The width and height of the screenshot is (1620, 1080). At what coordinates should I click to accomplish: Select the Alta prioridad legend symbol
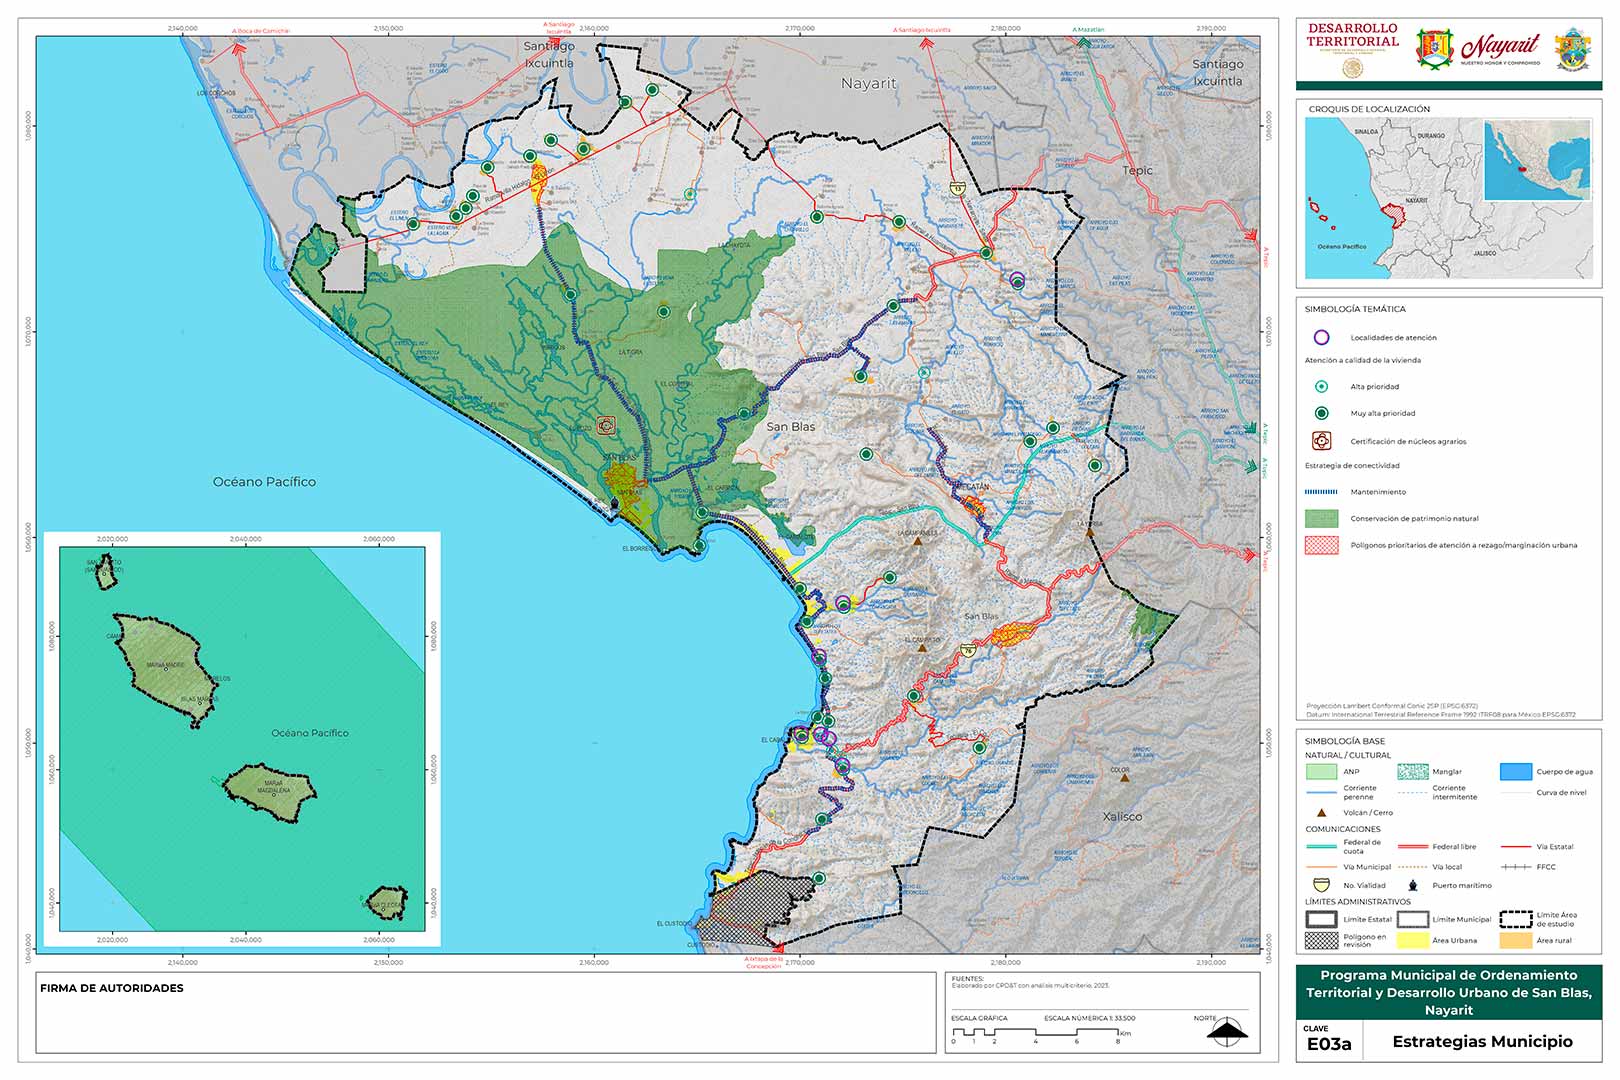pyautogui.click(x=1321, y=386)
